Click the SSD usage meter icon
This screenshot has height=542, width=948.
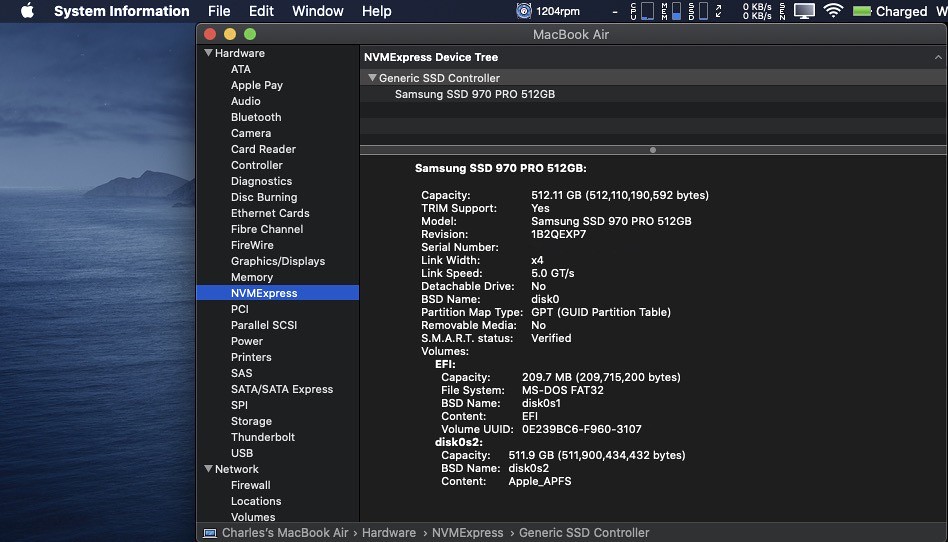(x=698, y=11)
